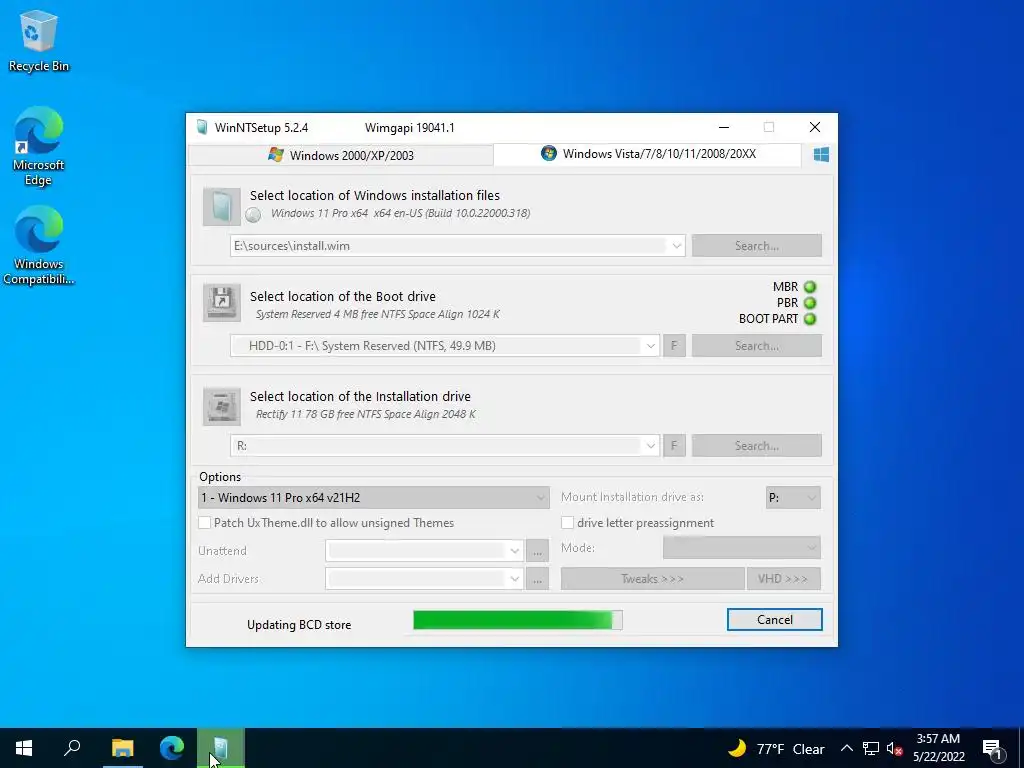Open Recycle Bin desktop icon

click(39, 41)
